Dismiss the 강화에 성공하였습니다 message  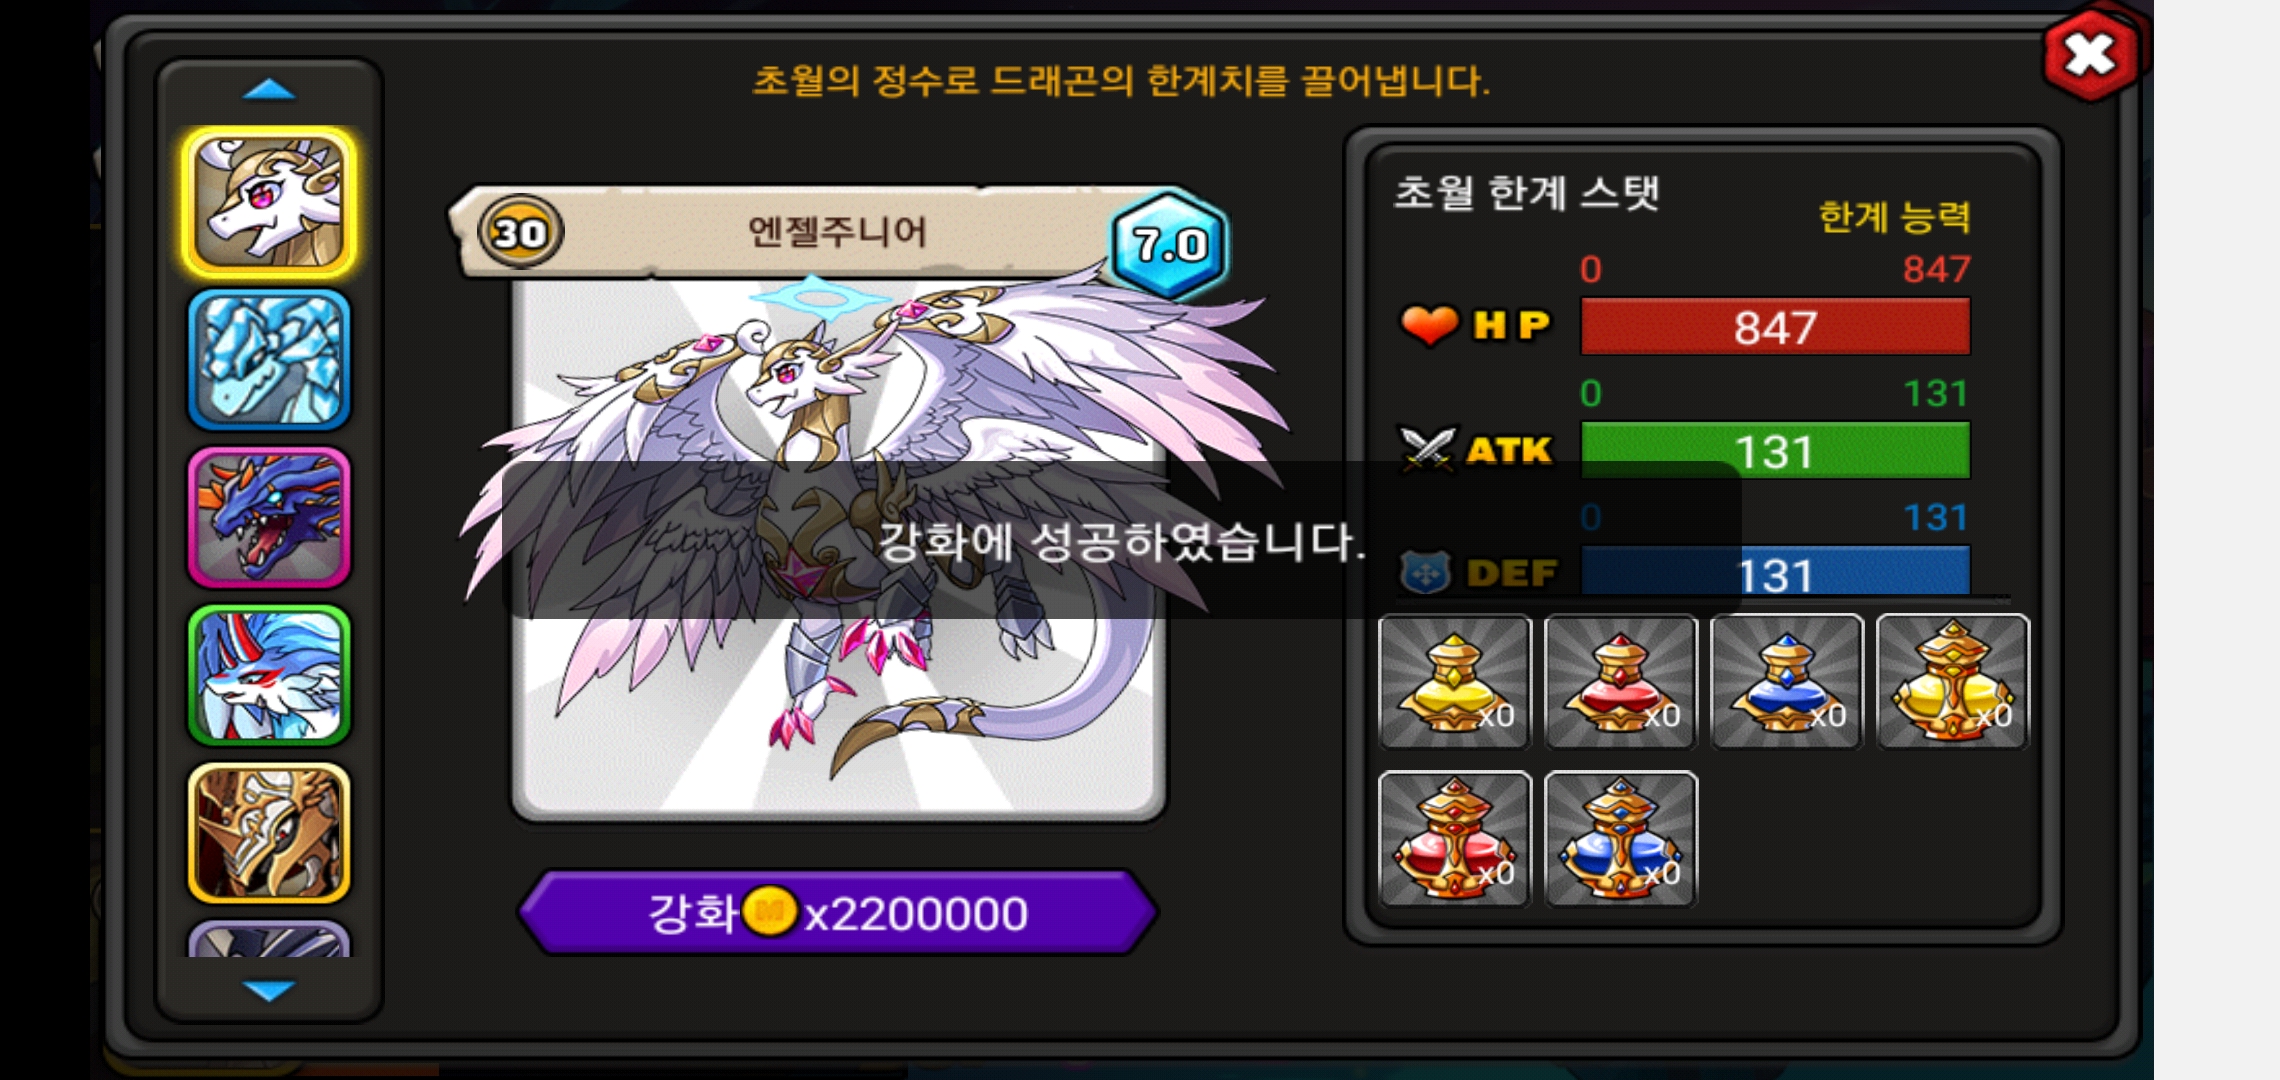point(1121,540)
